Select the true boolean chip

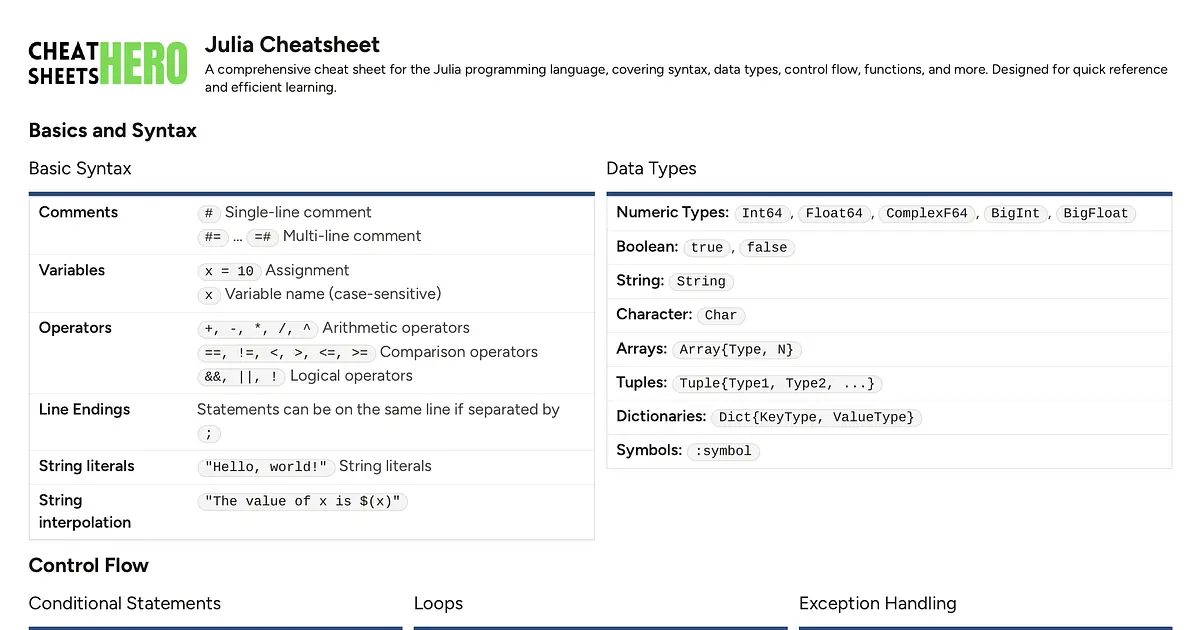[x=706, y=247]
